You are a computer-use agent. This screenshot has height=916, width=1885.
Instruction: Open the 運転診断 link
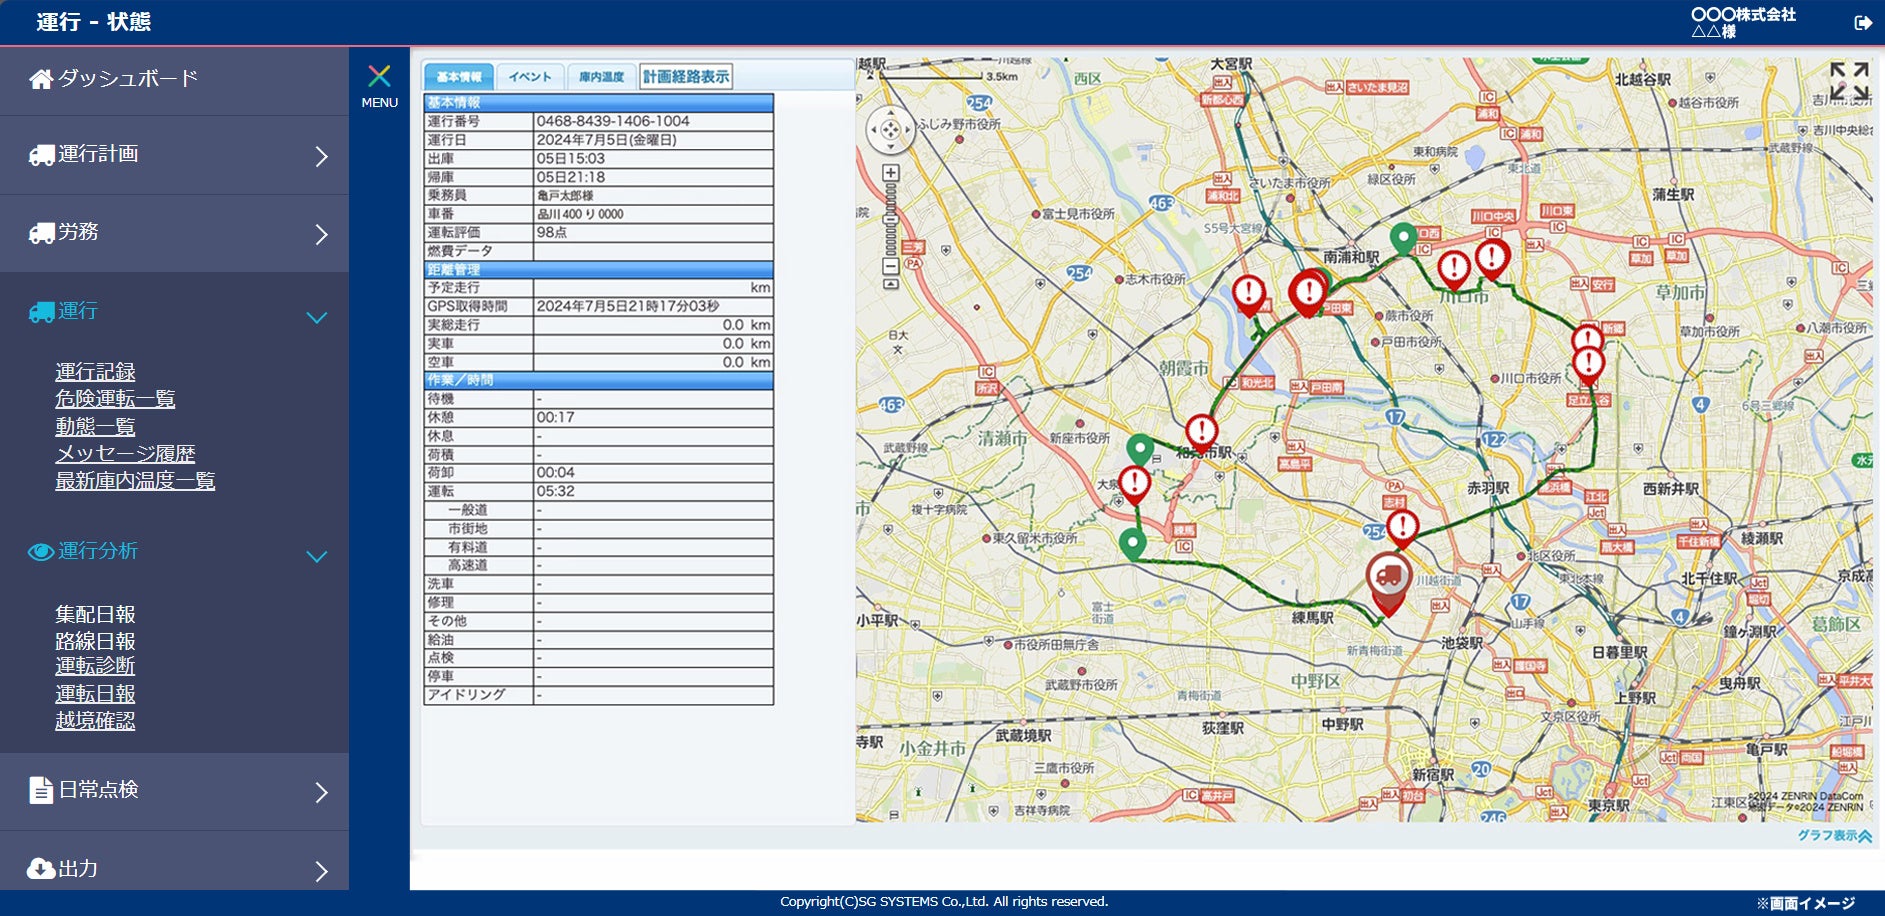[x=95, y=667]
